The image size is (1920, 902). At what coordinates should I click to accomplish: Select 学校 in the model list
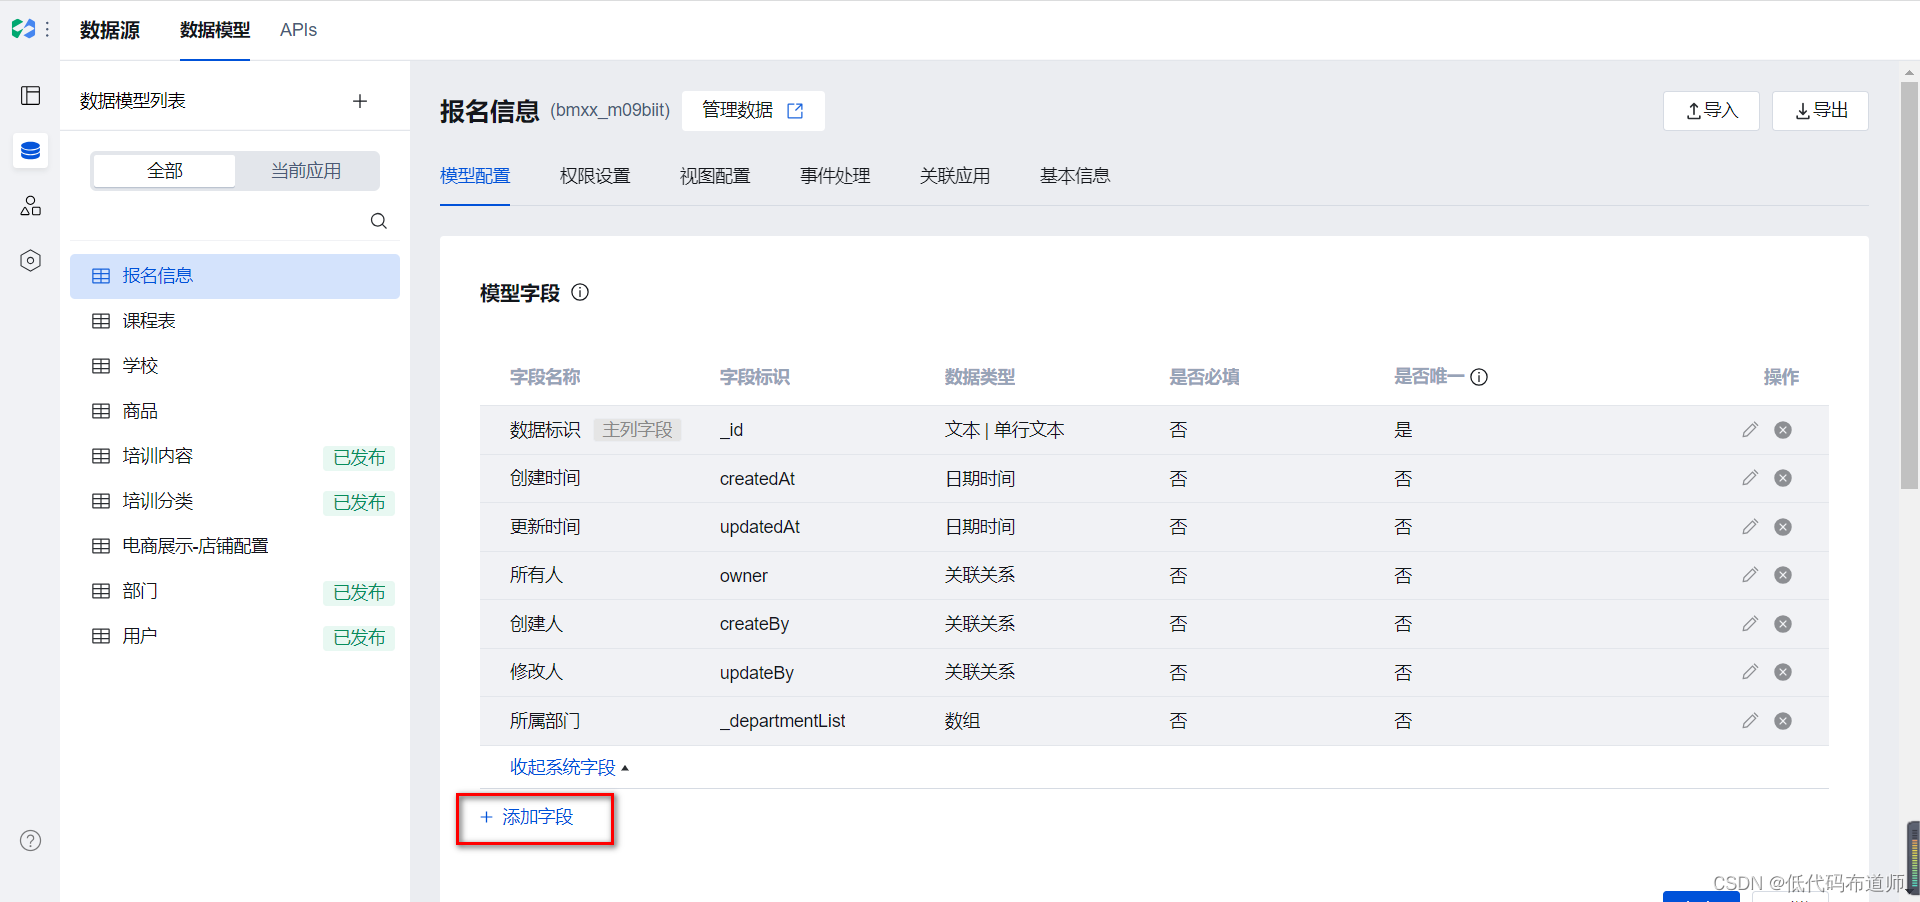tap(235, 366)
